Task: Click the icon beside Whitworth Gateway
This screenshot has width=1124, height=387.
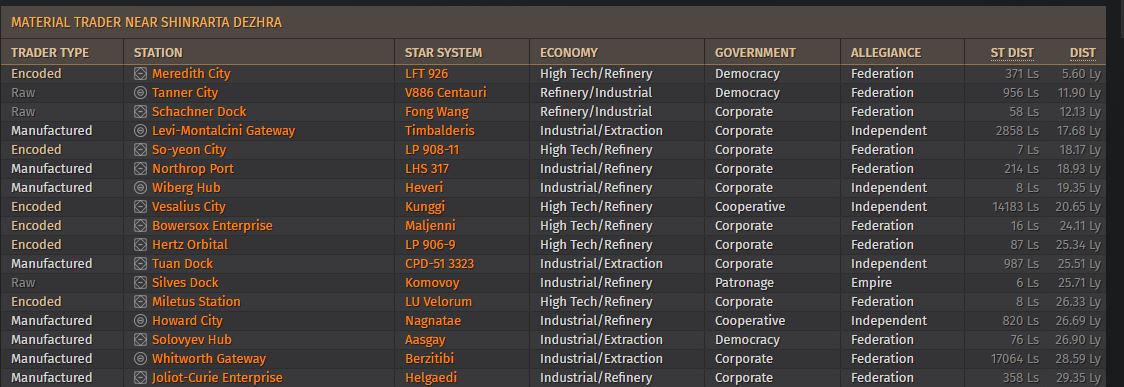Action: (x=140, y=358)
